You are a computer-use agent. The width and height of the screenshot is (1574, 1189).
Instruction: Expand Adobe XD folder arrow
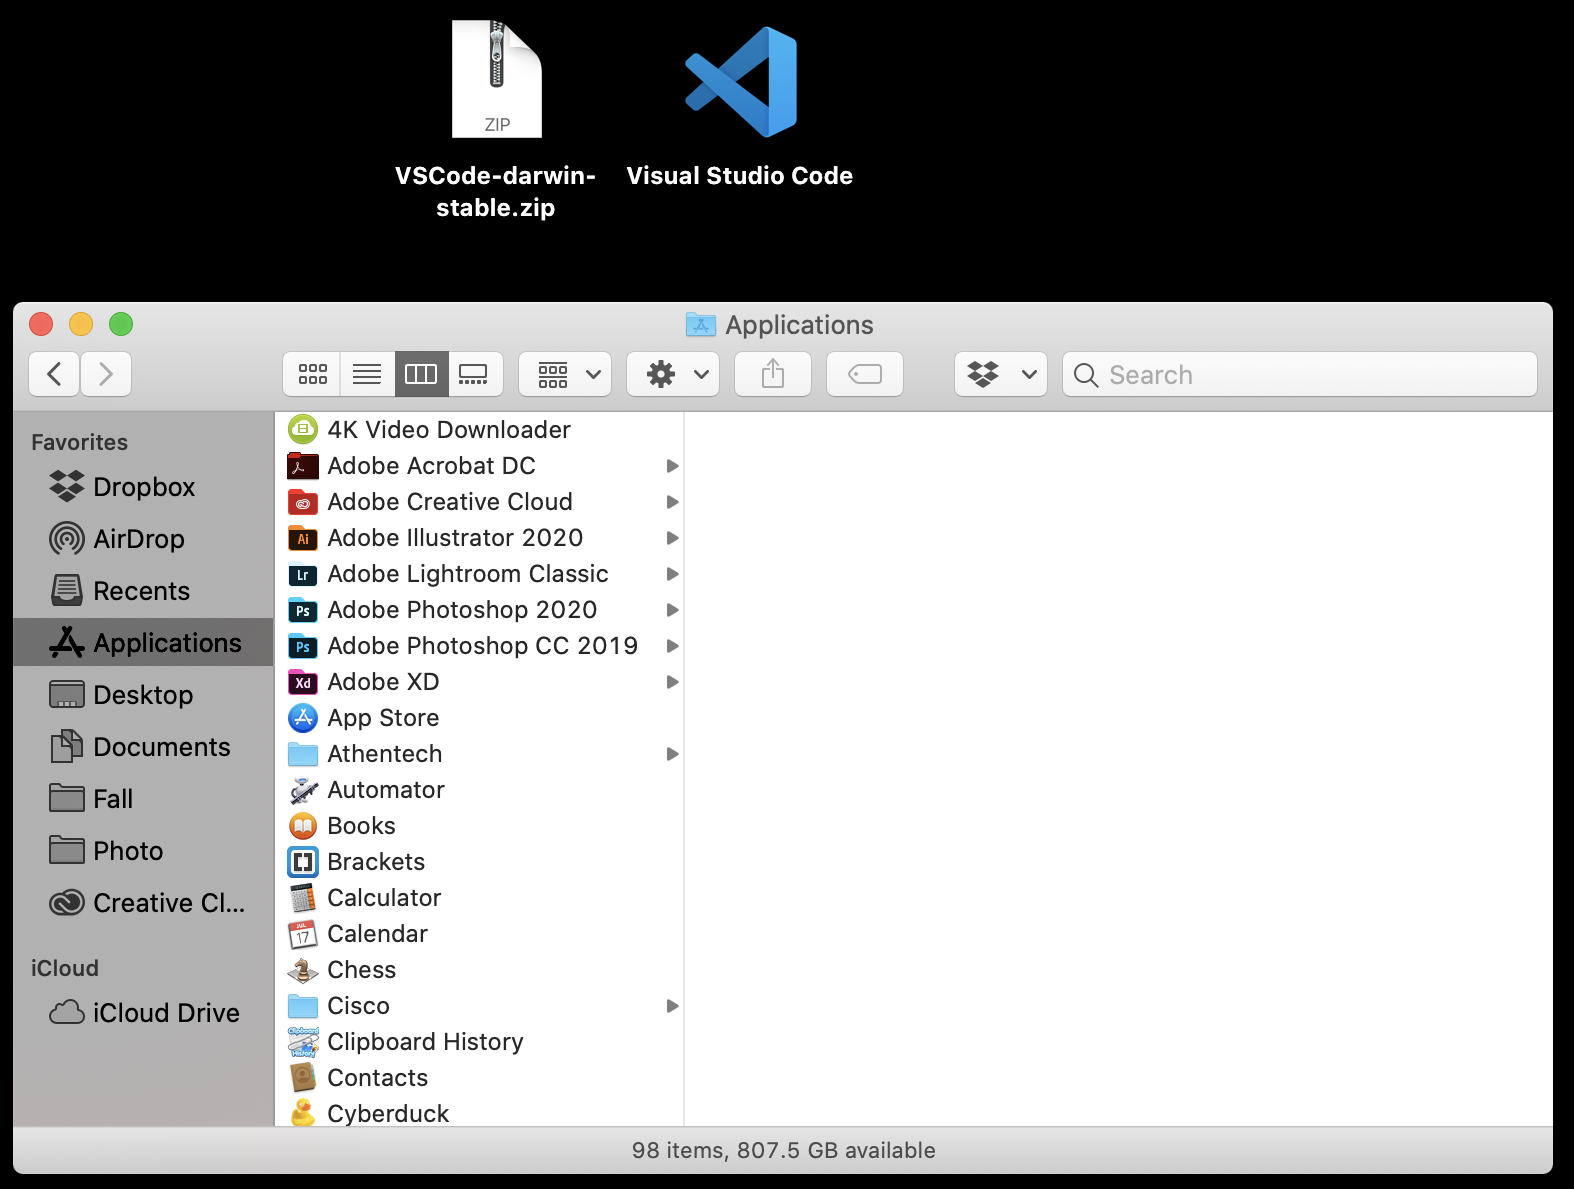(x=672, y=682)
